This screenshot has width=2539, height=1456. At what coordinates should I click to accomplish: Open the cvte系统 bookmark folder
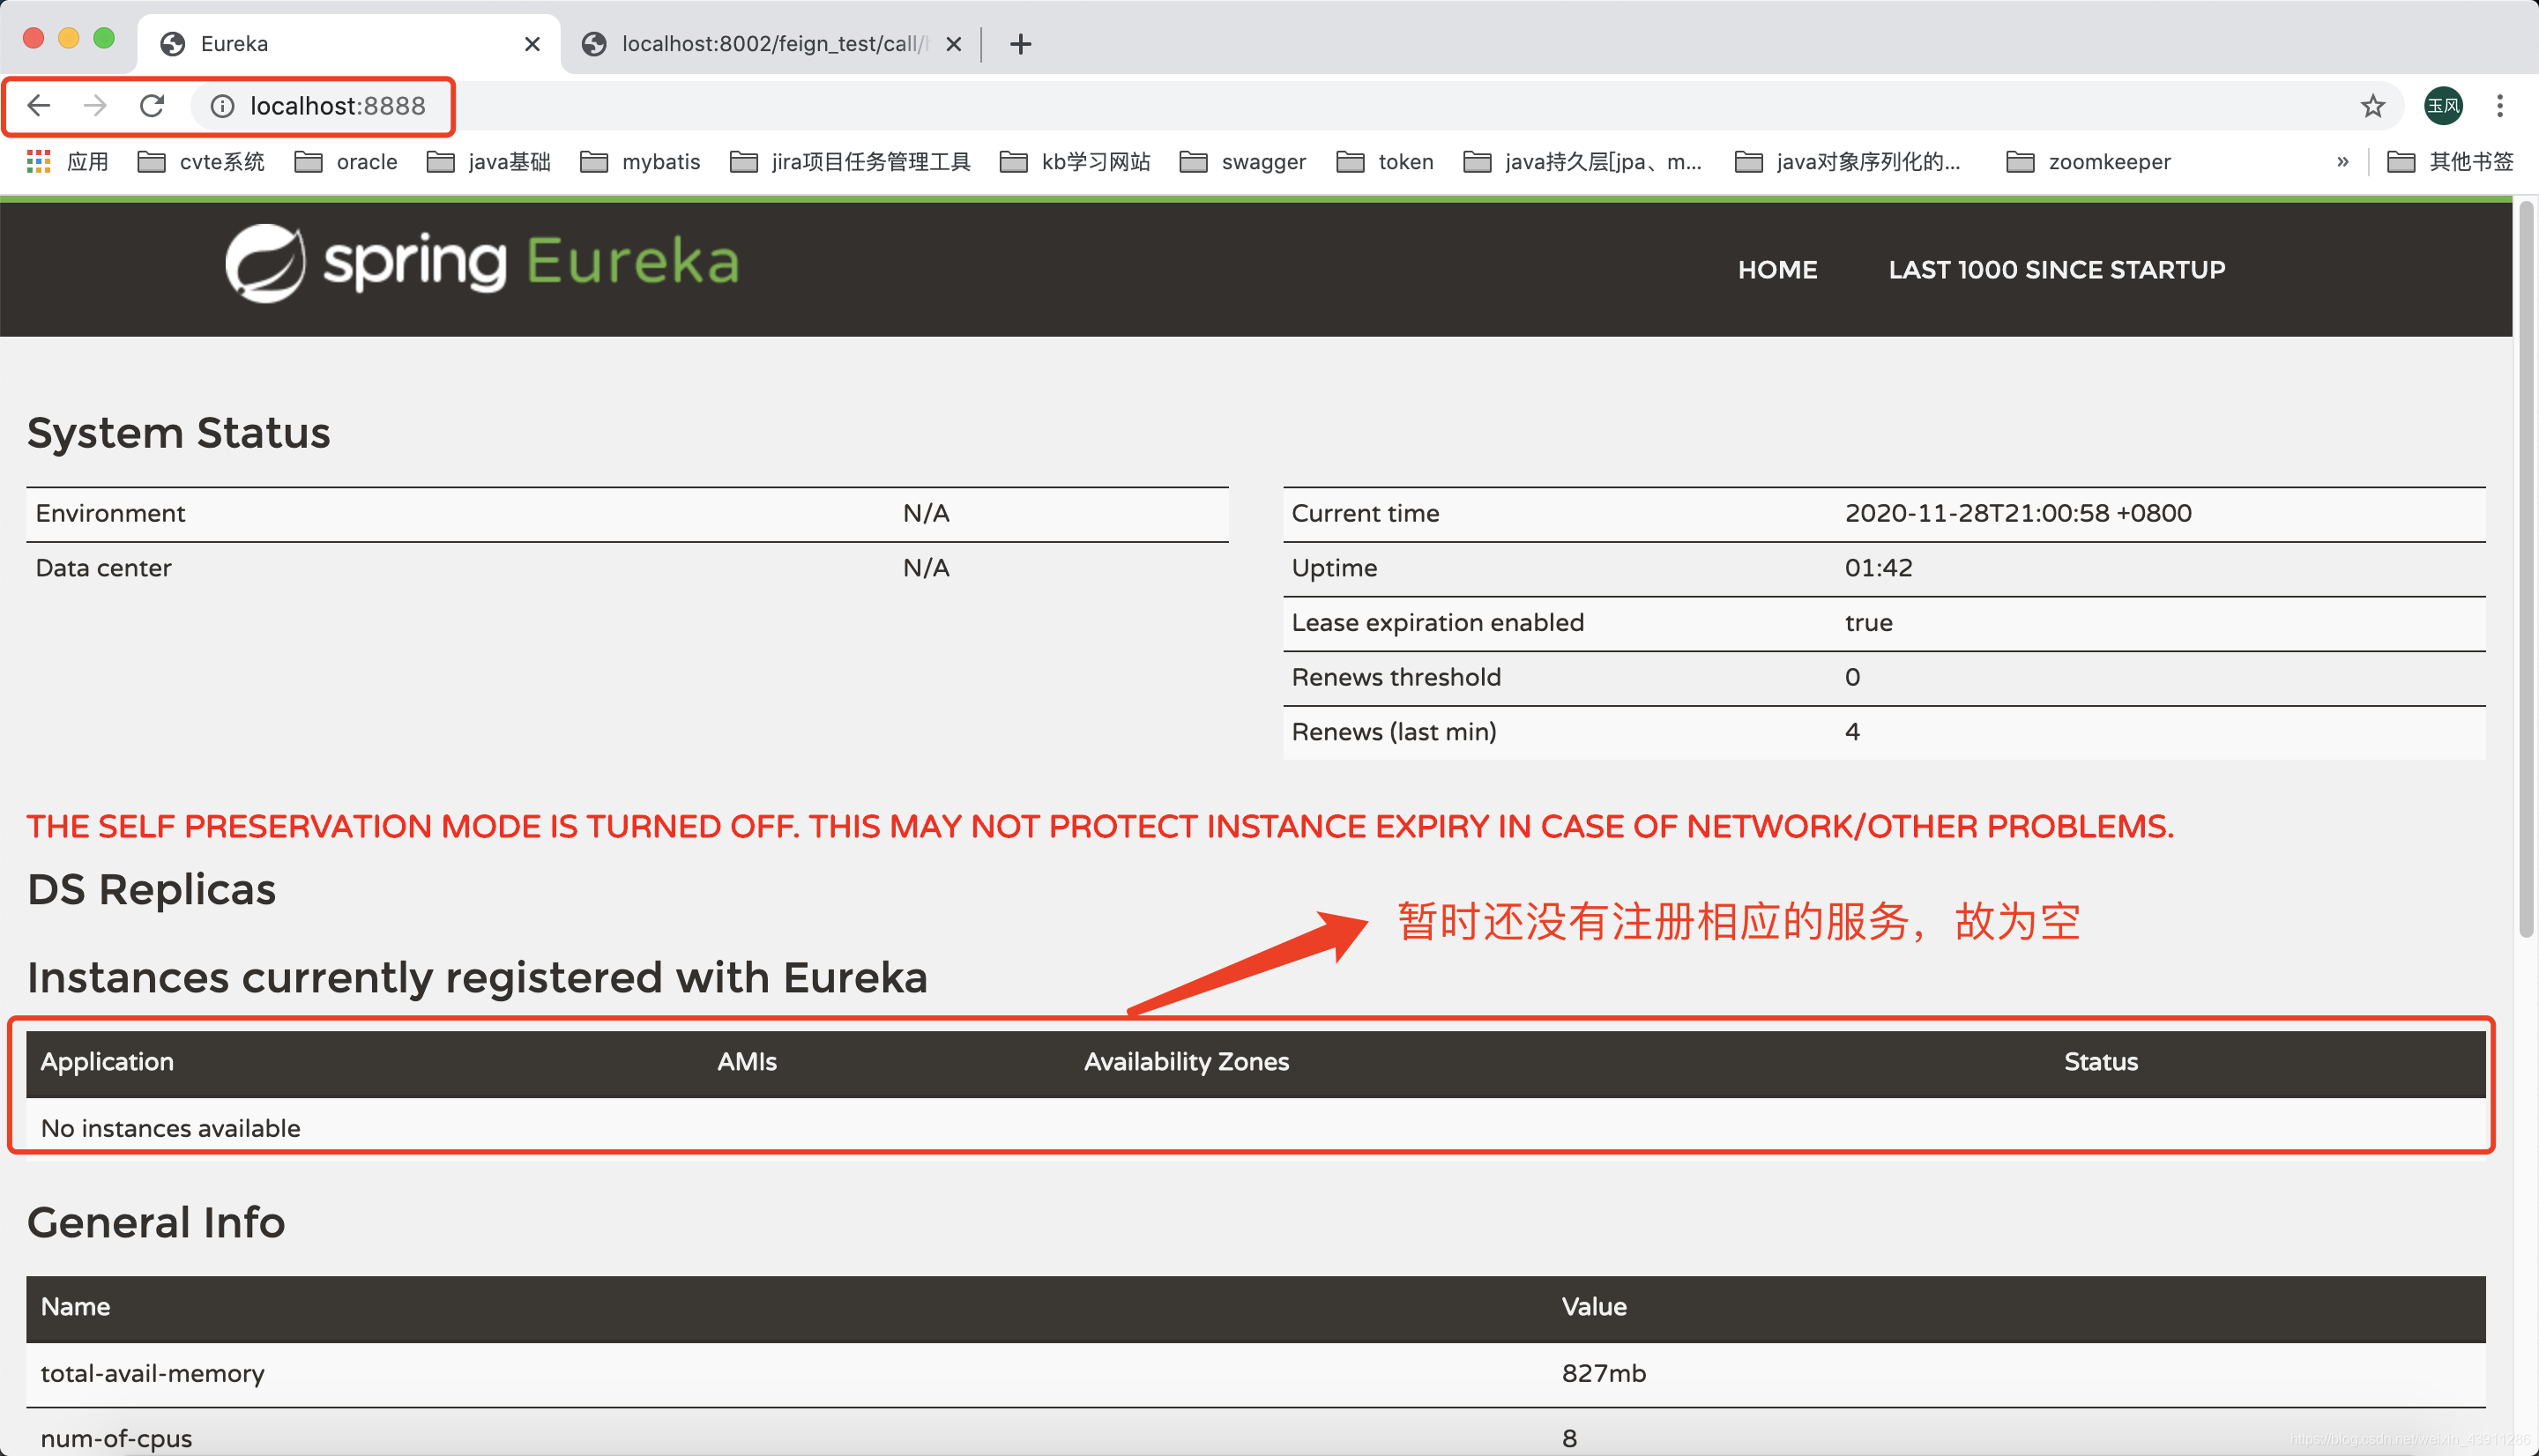tap(201, 161)
